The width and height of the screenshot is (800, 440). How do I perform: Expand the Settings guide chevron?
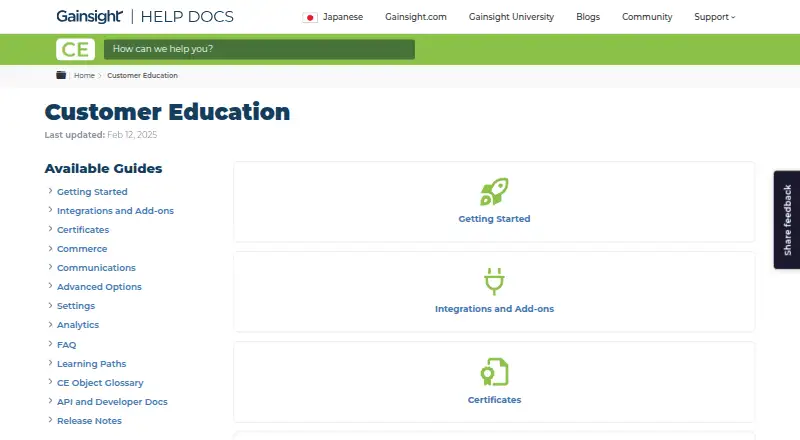(50, 305)
